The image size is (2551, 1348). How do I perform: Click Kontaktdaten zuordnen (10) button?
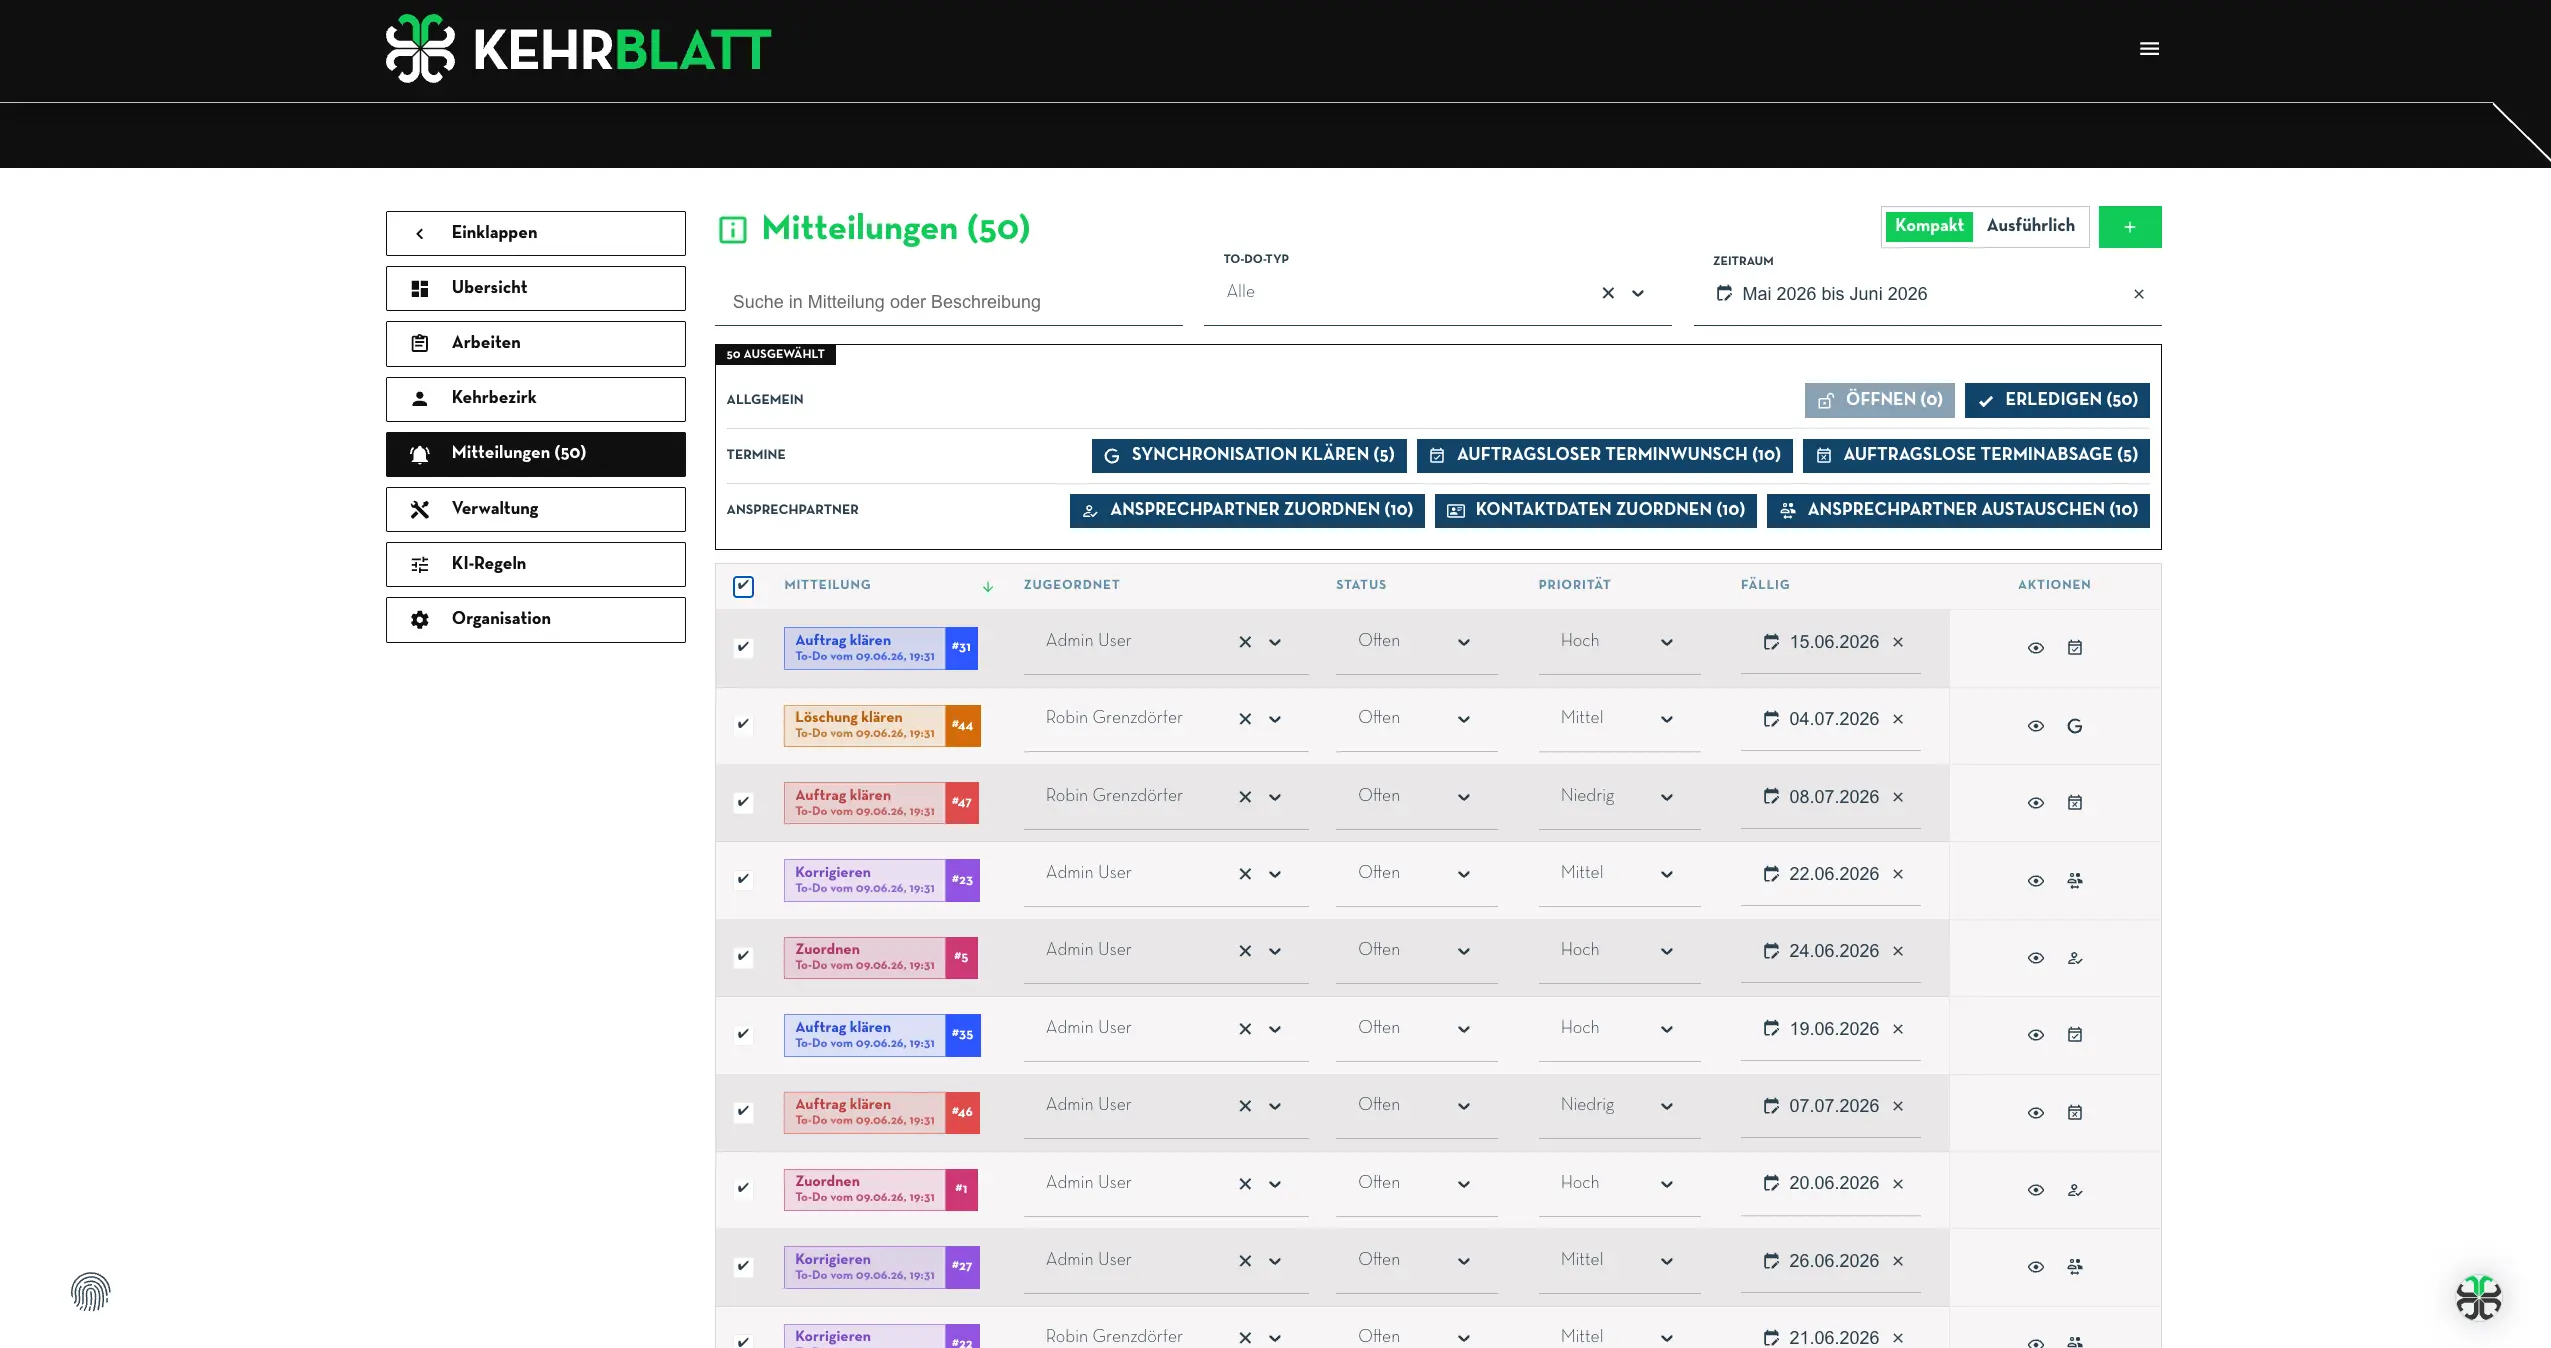[x=1596, y=510]
